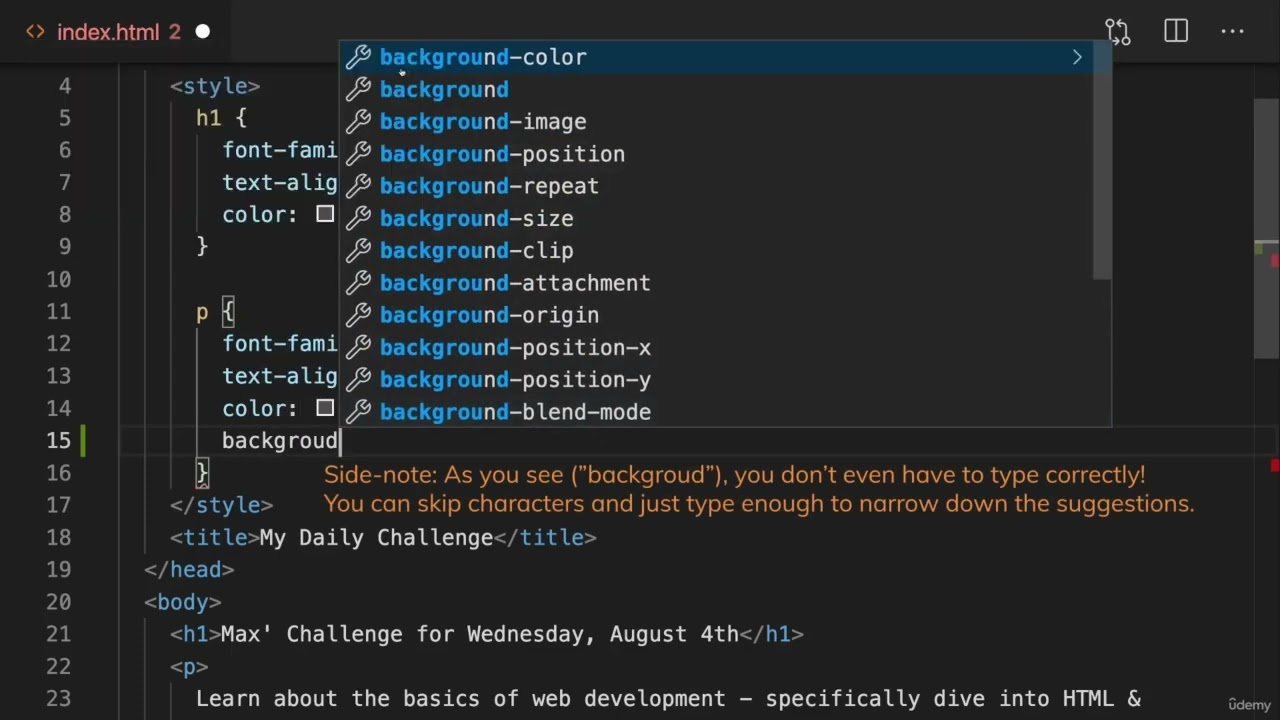This screenshot has height=720, width=1280.
Task: Click the 'p {' selector on line 11
Action: point(215,312)
